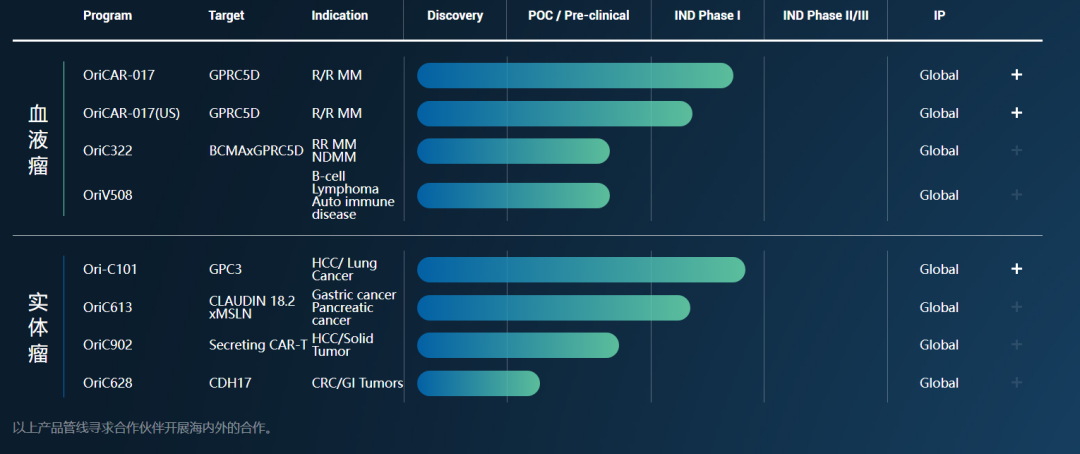Screen dimensions: 1080x454
Task: Click the OriC613 program name
Action: tap(107, 307)
